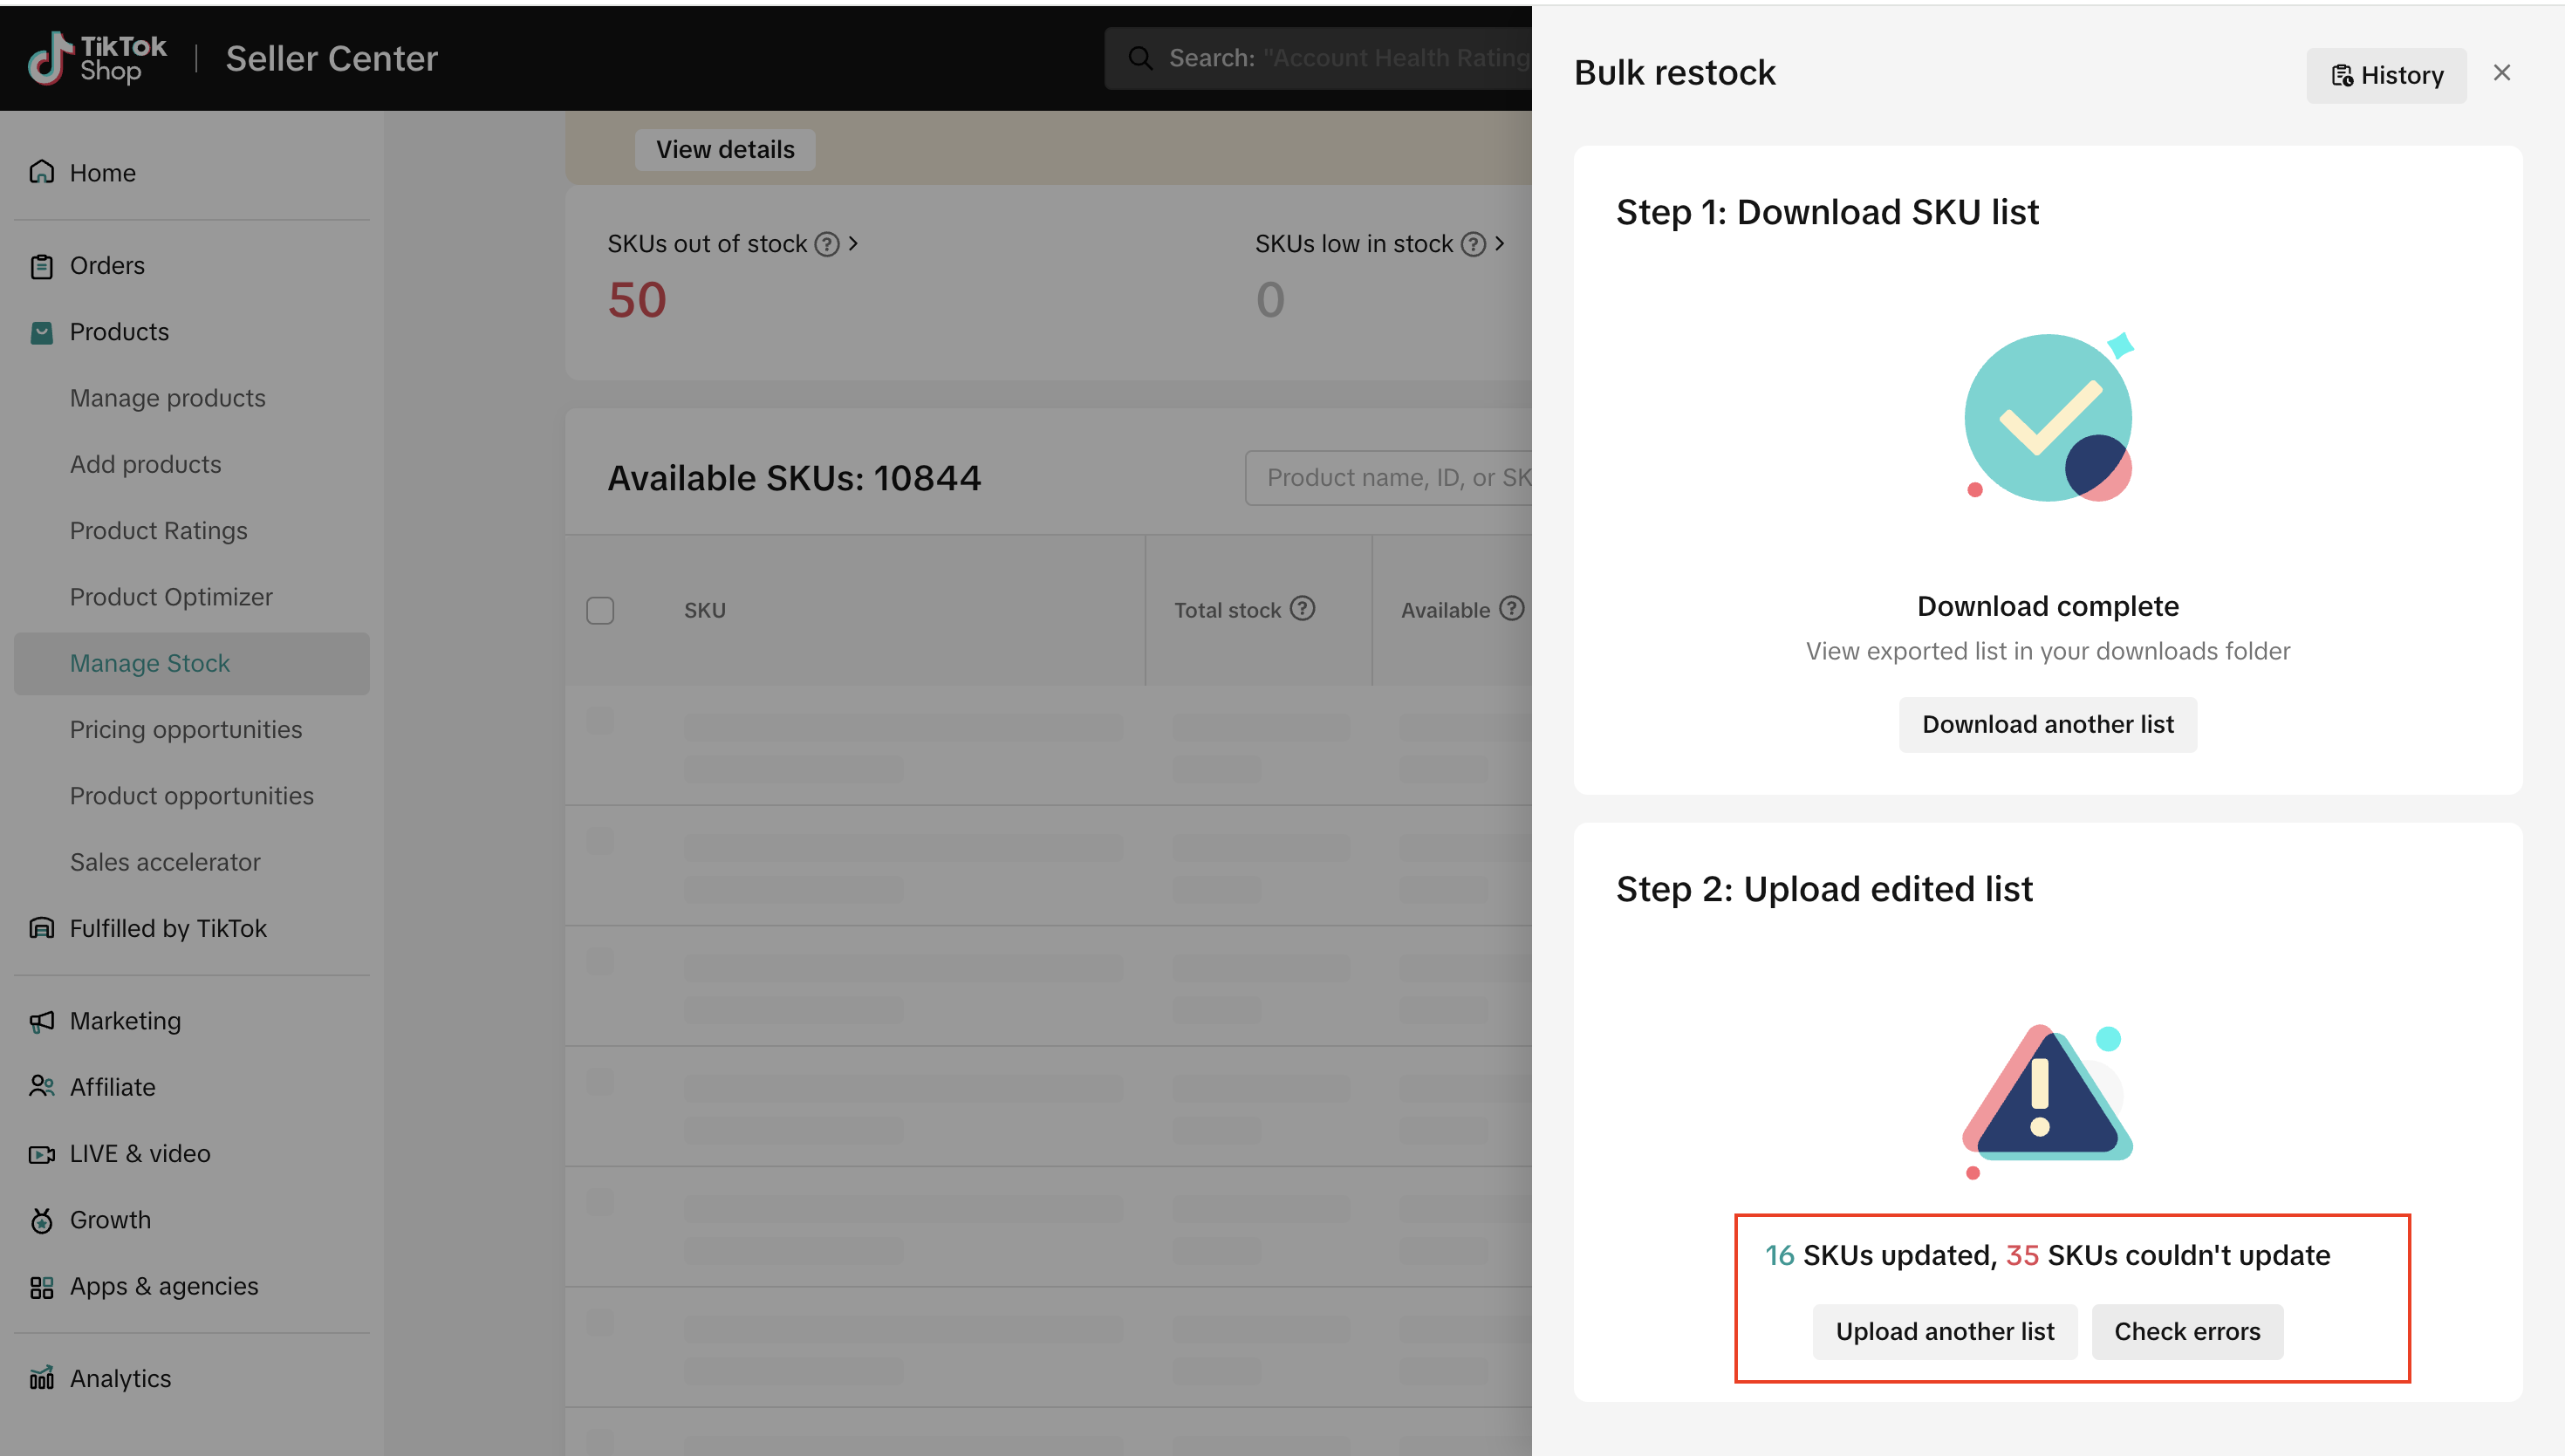Click the Growth medal icon
Image resolution: width=2565 pixels, height=1456 pixels.
click(41, 1220)
